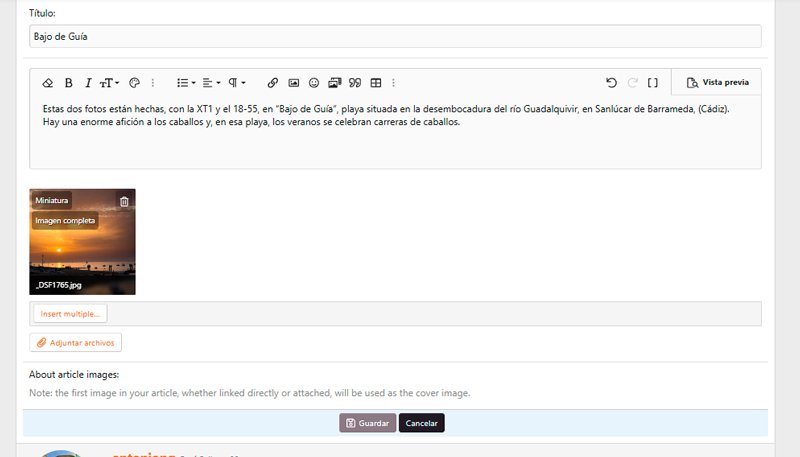The height and width of the screenshot is (457, 800).
Task: Click the Adjuntar archivos button
Action: point(76,343)
